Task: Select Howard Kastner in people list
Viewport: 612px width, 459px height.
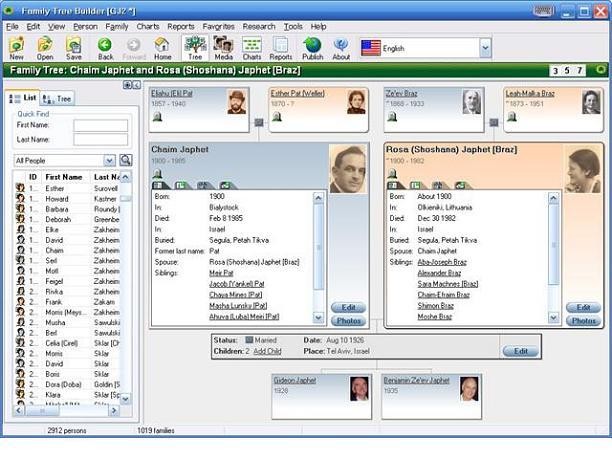Action: coord(67,199)
